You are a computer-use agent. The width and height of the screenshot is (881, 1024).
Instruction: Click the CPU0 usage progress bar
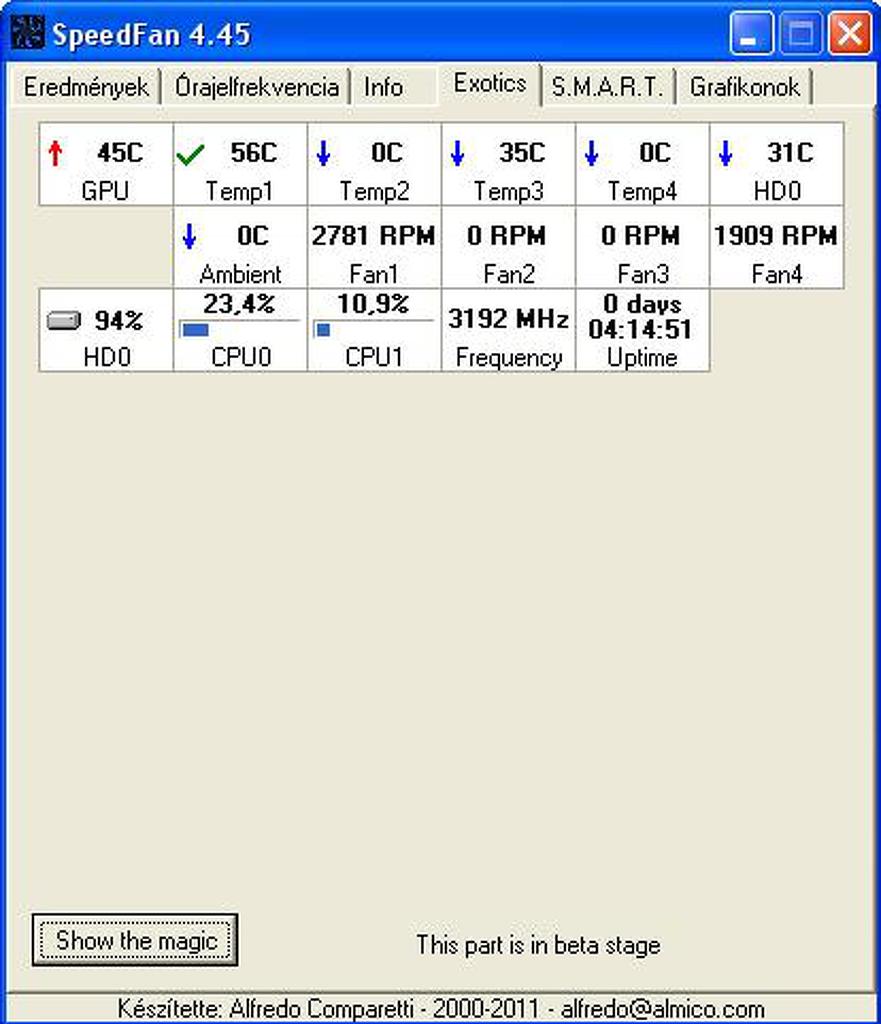[x=239, y=329]
